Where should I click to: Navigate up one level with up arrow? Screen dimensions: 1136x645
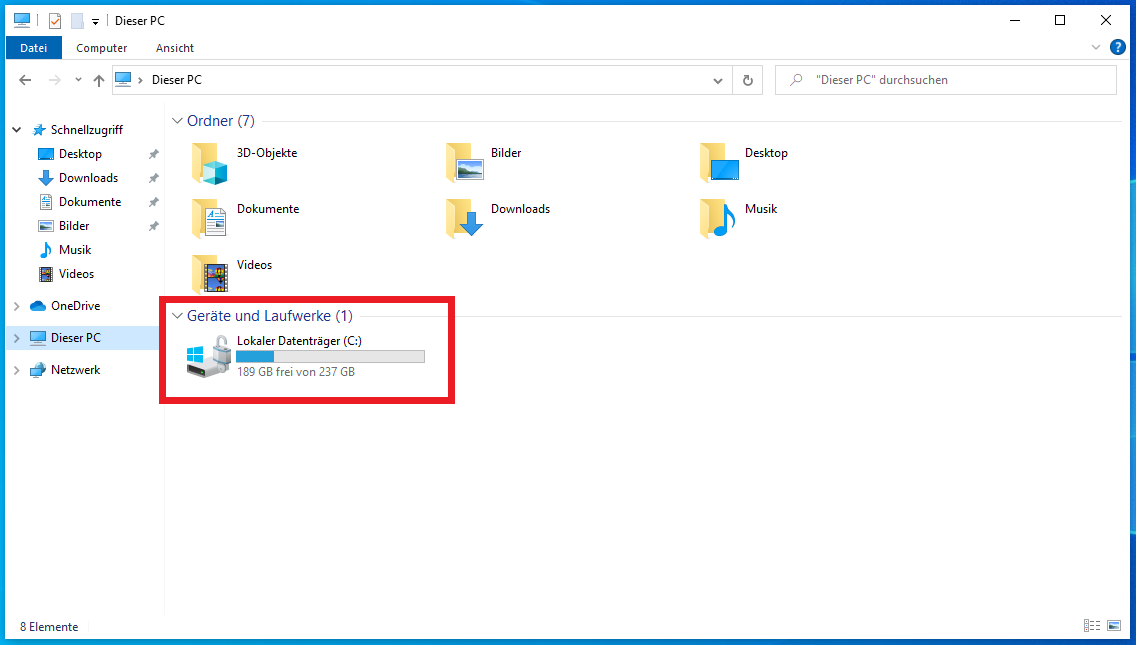(x=98, y=80)
